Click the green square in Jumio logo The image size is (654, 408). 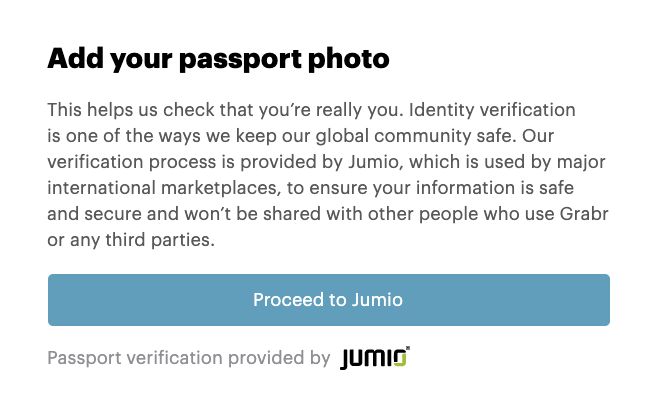coord(400,360)
